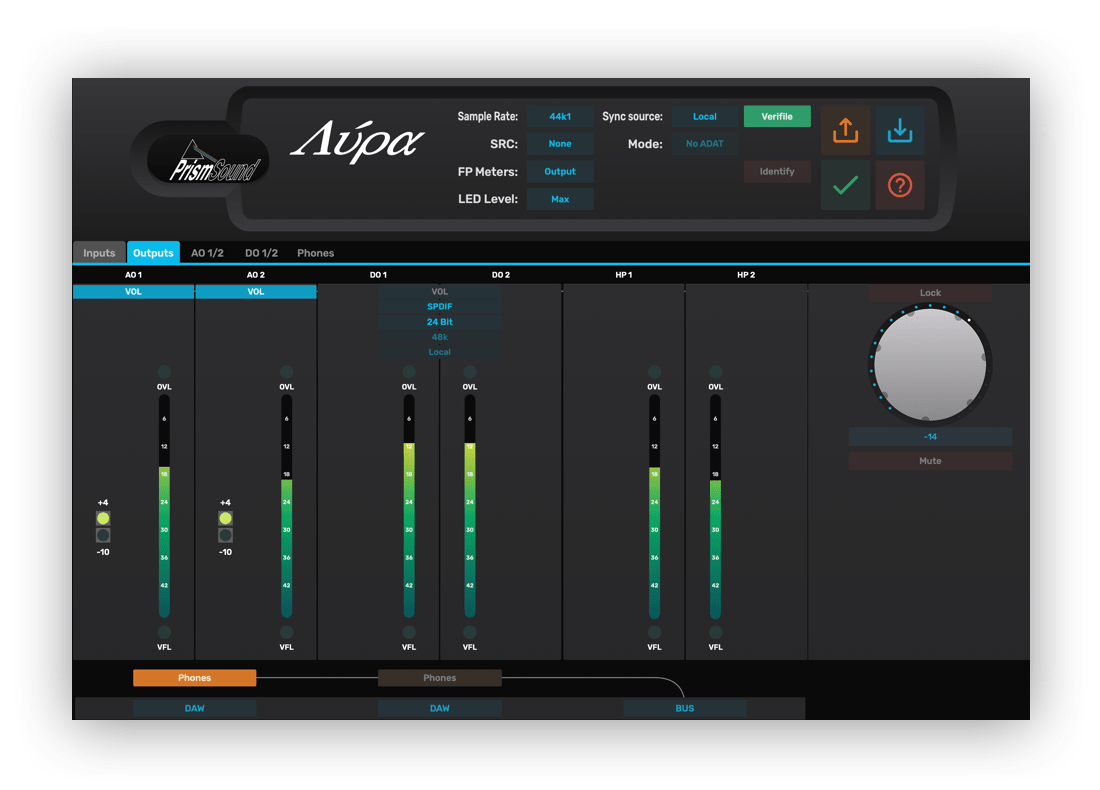Click the DO 2 VFL indicator
1100x790 pixels.
click(470, 632)
